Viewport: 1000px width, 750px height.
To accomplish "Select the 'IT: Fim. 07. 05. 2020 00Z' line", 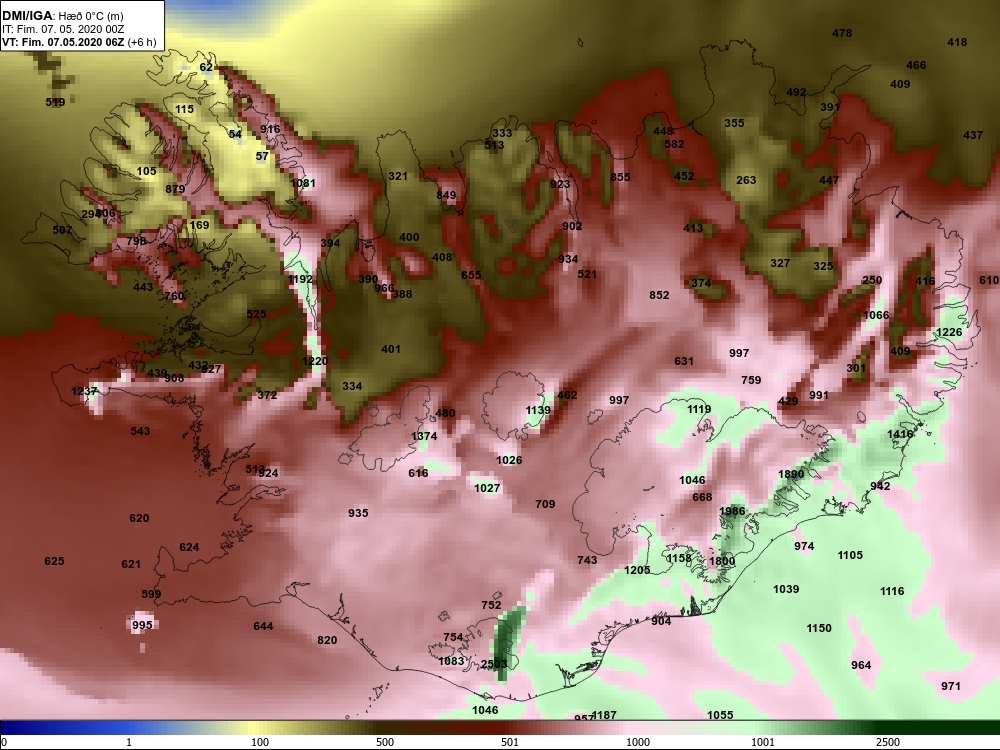I will click(61, 29).
